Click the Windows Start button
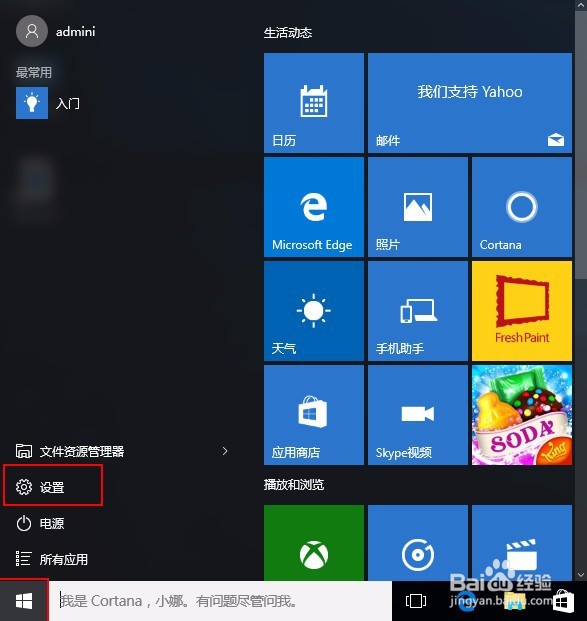This screenshot has height=621, width=587. pos(24,601)
